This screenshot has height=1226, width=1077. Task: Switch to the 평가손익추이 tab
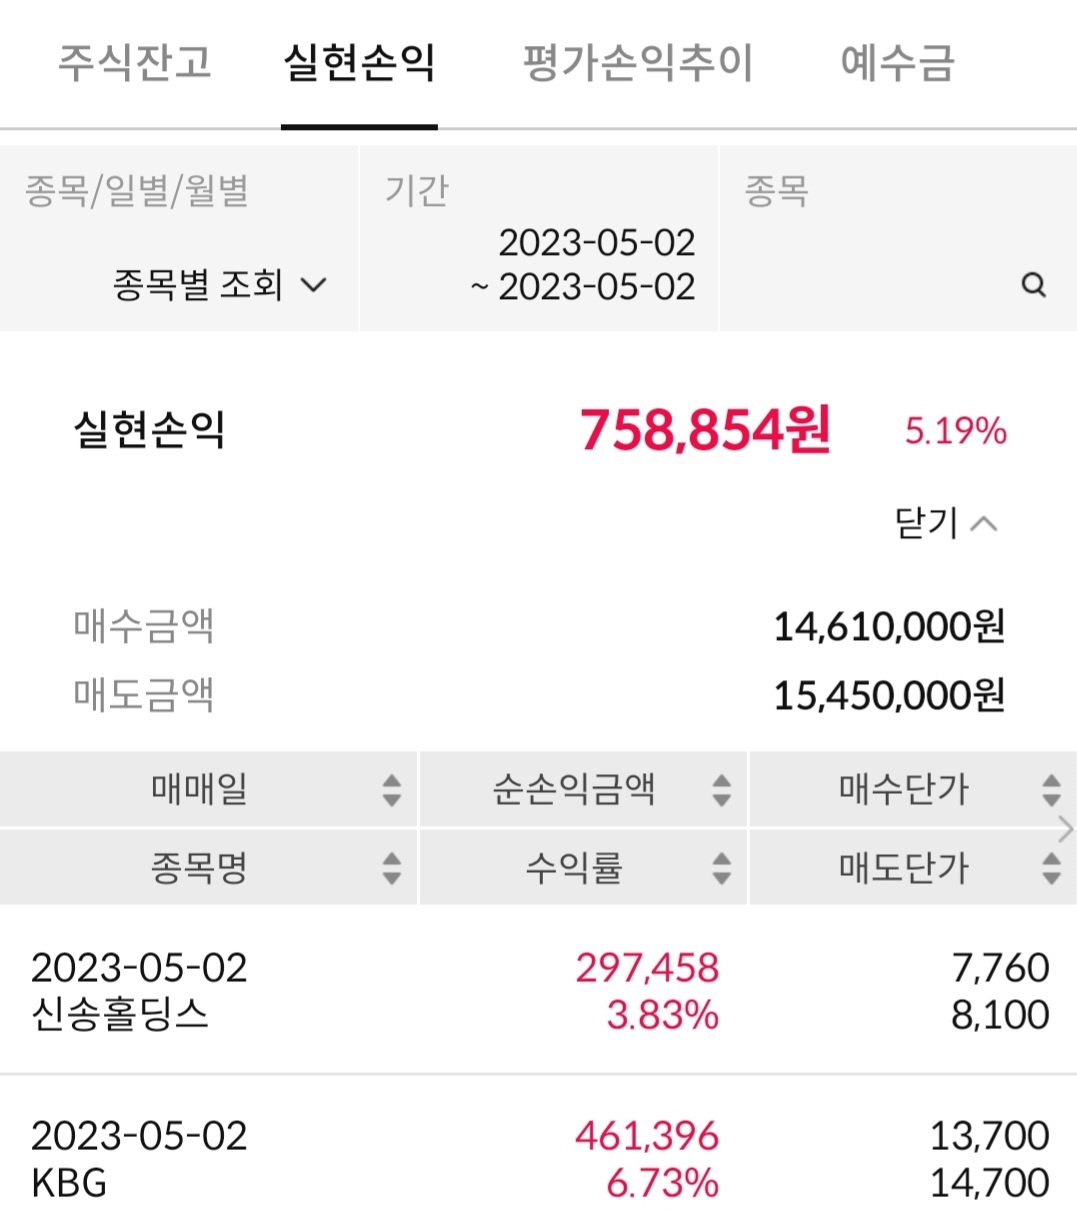tap(638, 62)
